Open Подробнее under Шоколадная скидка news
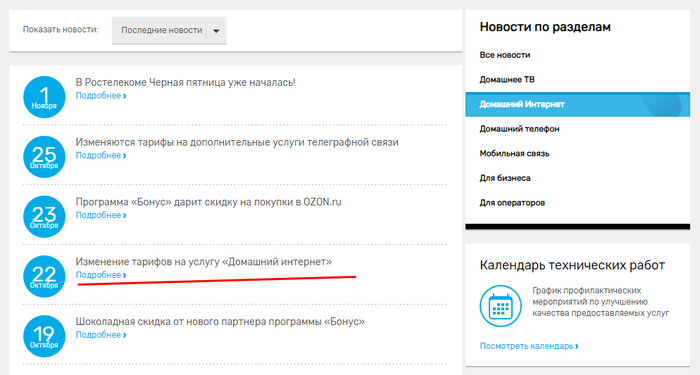 (x=101, y=335)
